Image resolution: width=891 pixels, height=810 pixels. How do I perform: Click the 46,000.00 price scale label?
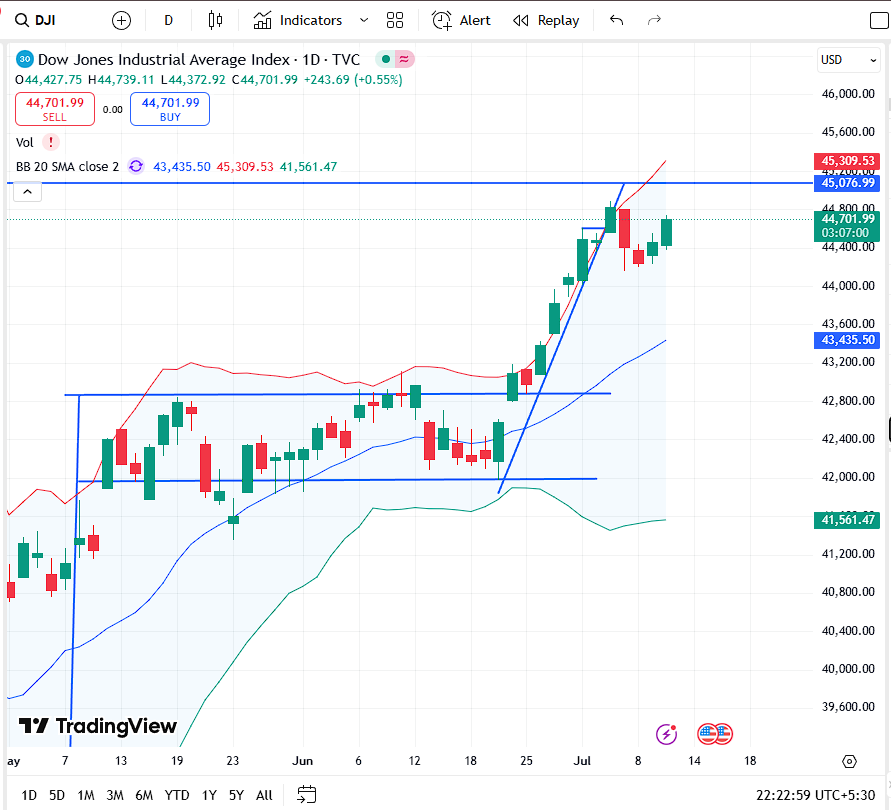pyautogui.click(x=848, y=94)
